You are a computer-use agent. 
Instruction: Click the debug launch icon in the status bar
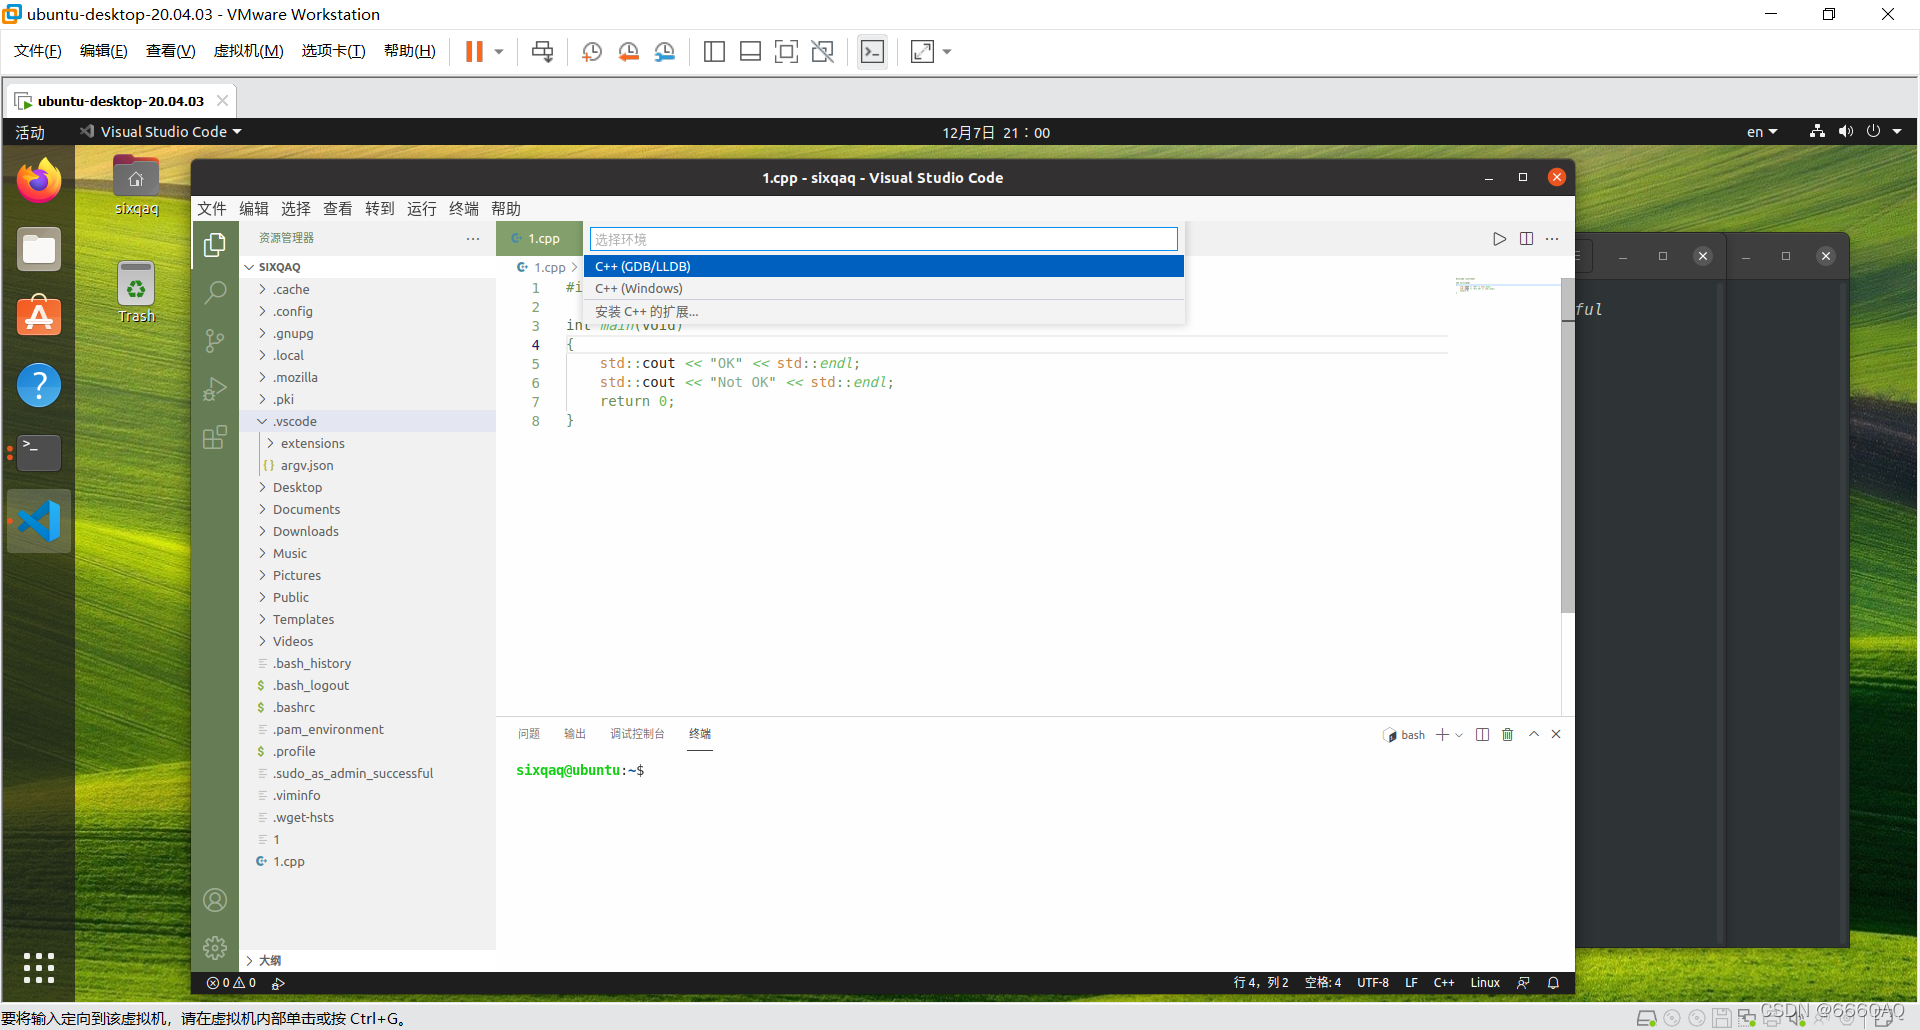(x=278, y=983)
